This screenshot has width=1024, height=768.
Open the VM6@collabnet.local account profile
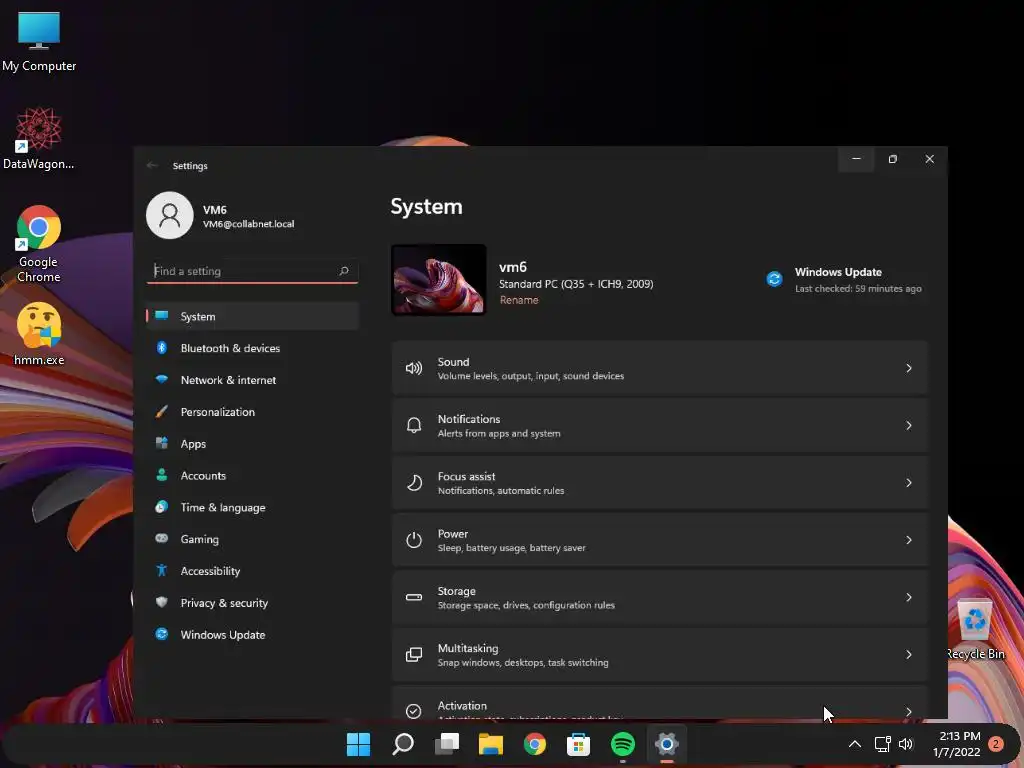(x=221, y=216)
